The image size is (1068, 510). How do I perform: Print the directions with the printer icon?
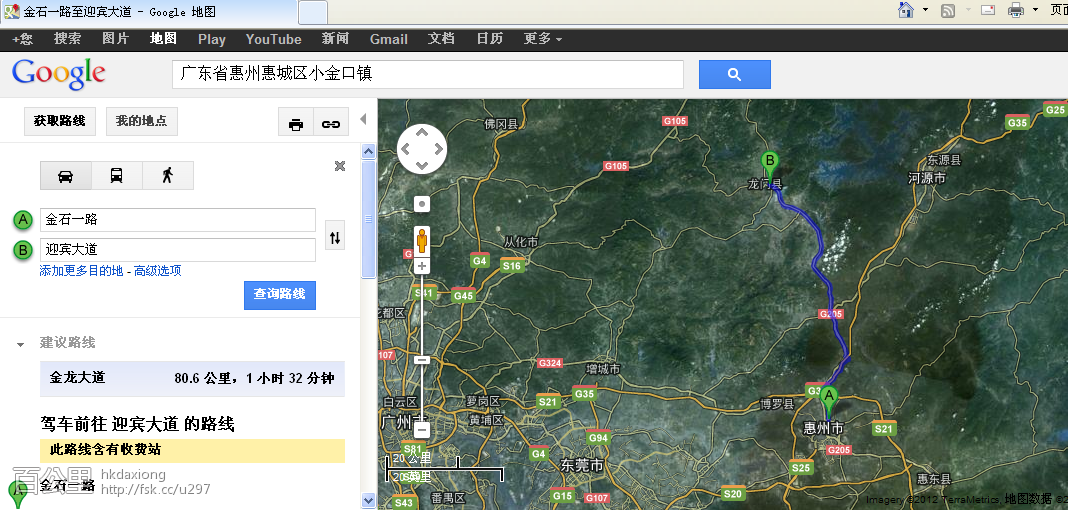[x=295, y=123]
